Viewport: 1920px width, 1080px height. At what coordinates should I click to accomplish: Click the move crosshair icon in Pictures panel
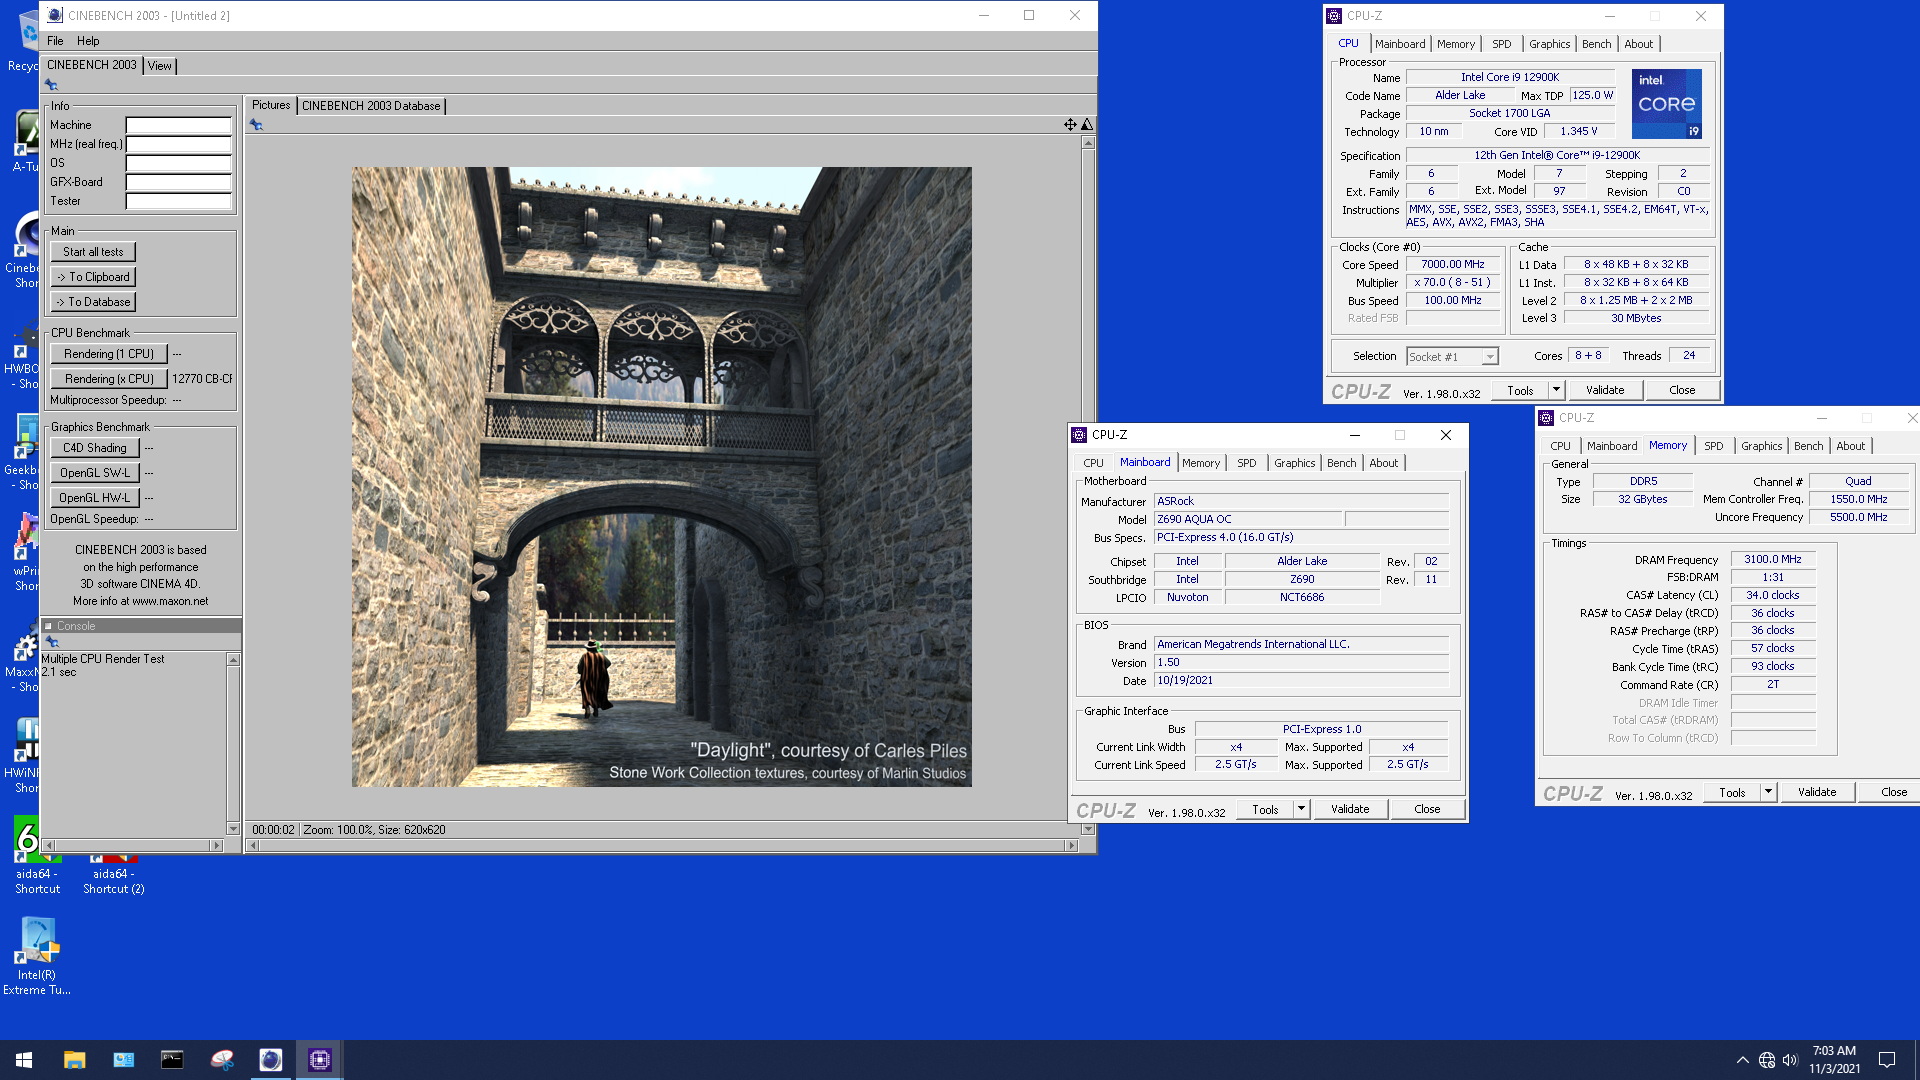point(1070,125)
